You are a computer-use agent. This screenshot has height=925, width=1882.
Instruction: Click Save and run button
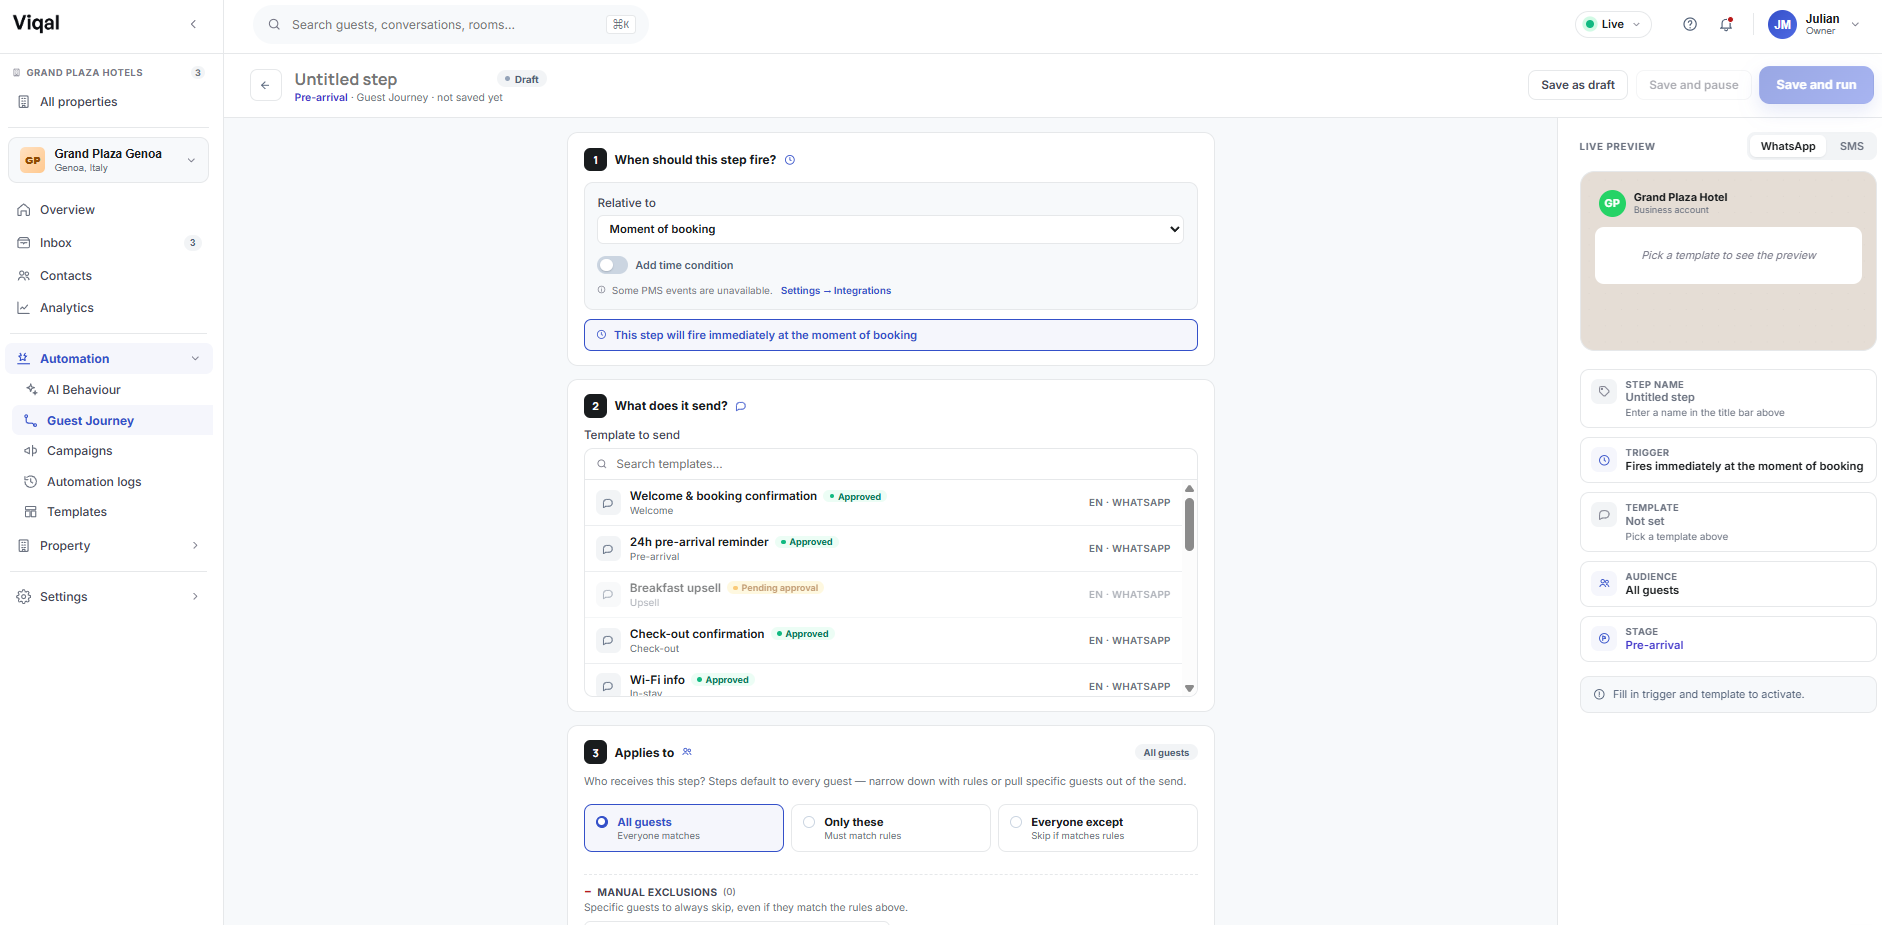(x=1816, y=85)
